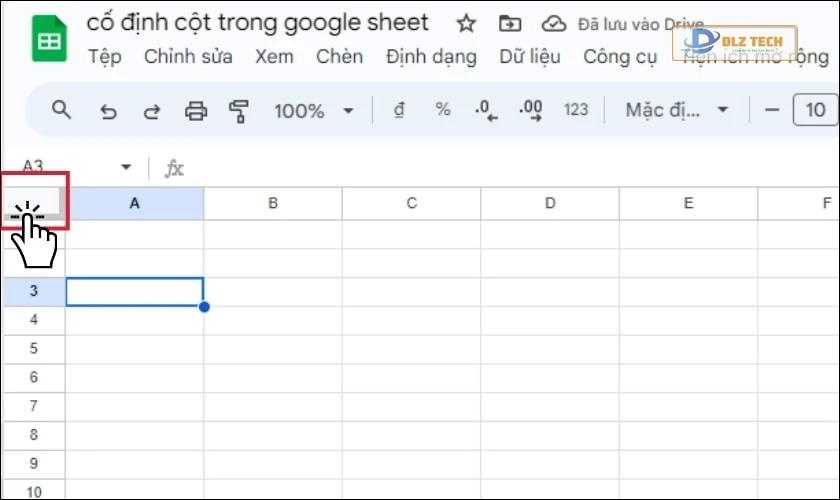
Task: Decrease font size with minus button
Action: point(770,110)
